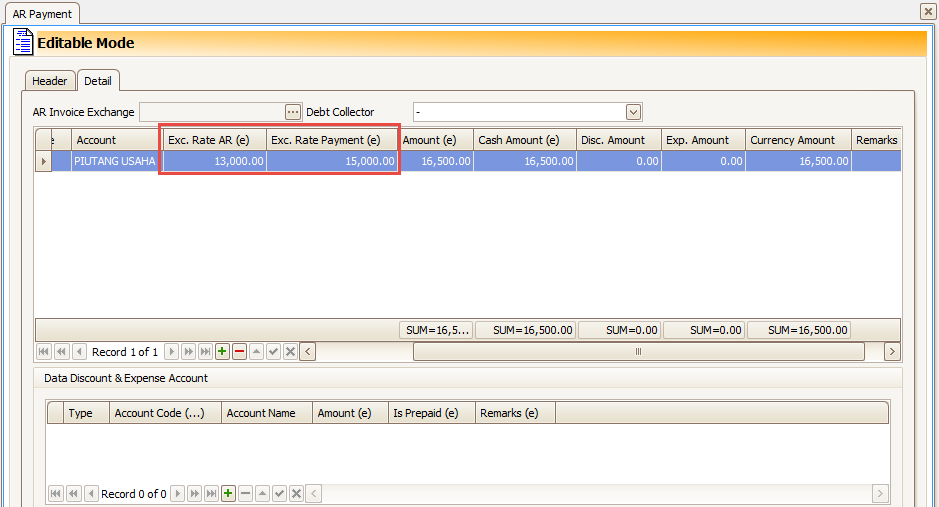Add a new record in the upper grid
Viewport: 939px width, 507px height.
222,351
